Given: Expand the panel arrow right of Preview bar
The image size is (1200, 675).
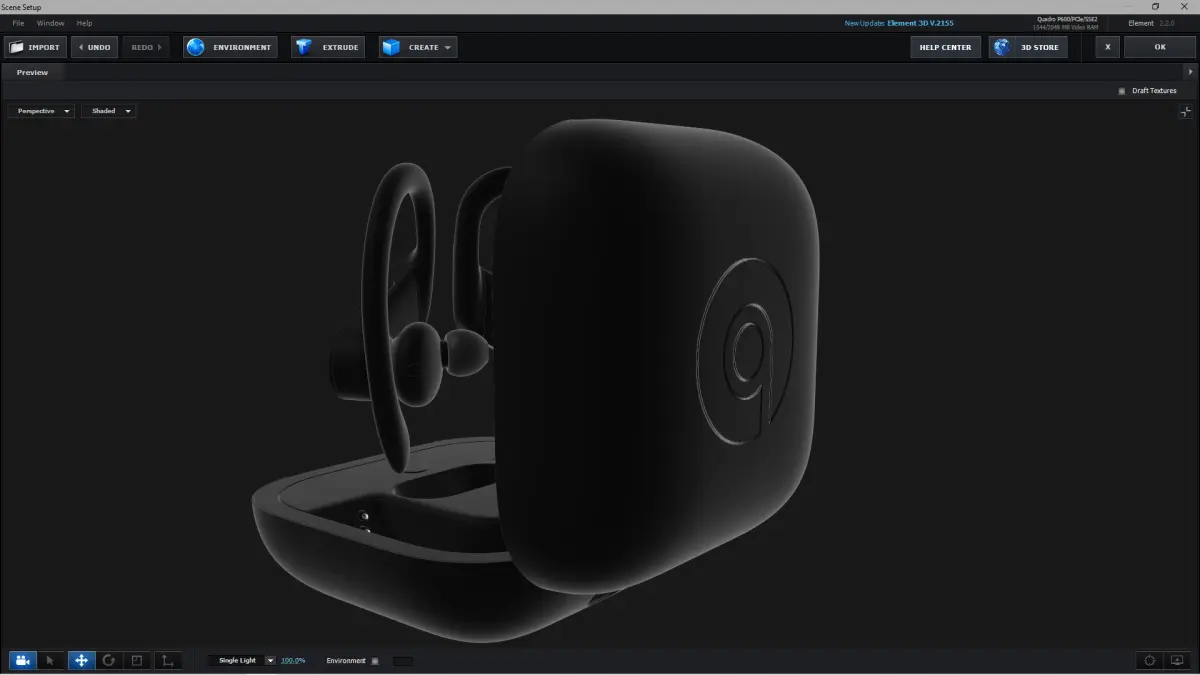Looking at the screenshot, I should 1190,72.
